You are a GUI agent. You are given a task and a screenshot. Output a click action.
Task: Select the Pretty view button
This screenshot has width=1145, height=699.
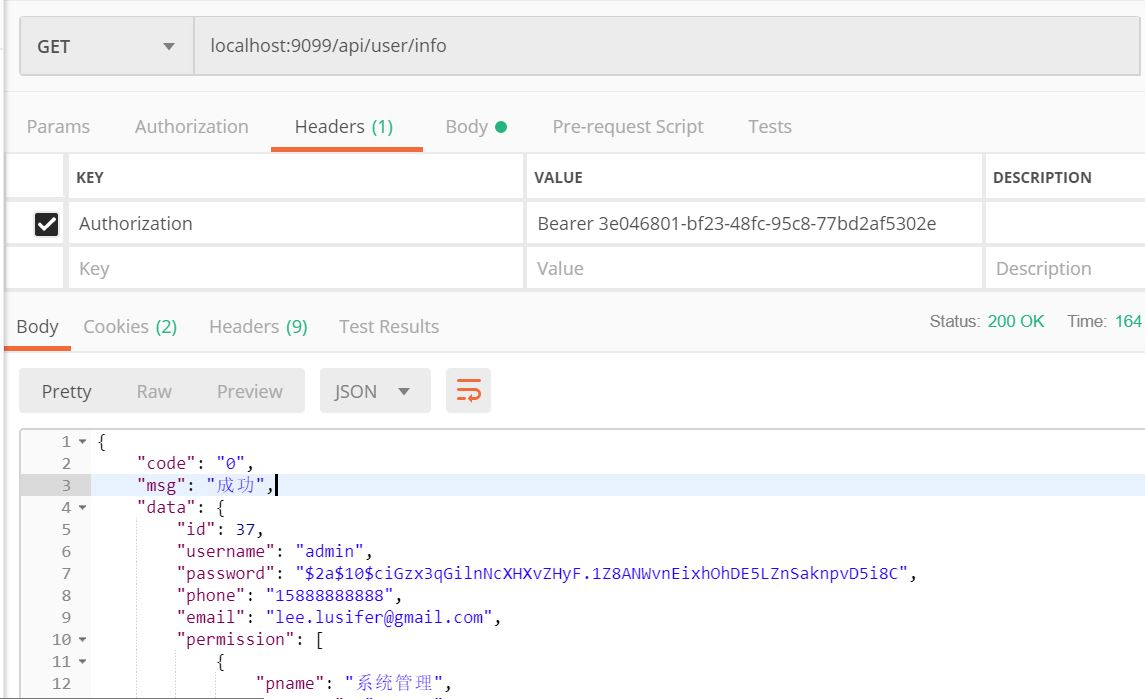(x=66, y=391)
